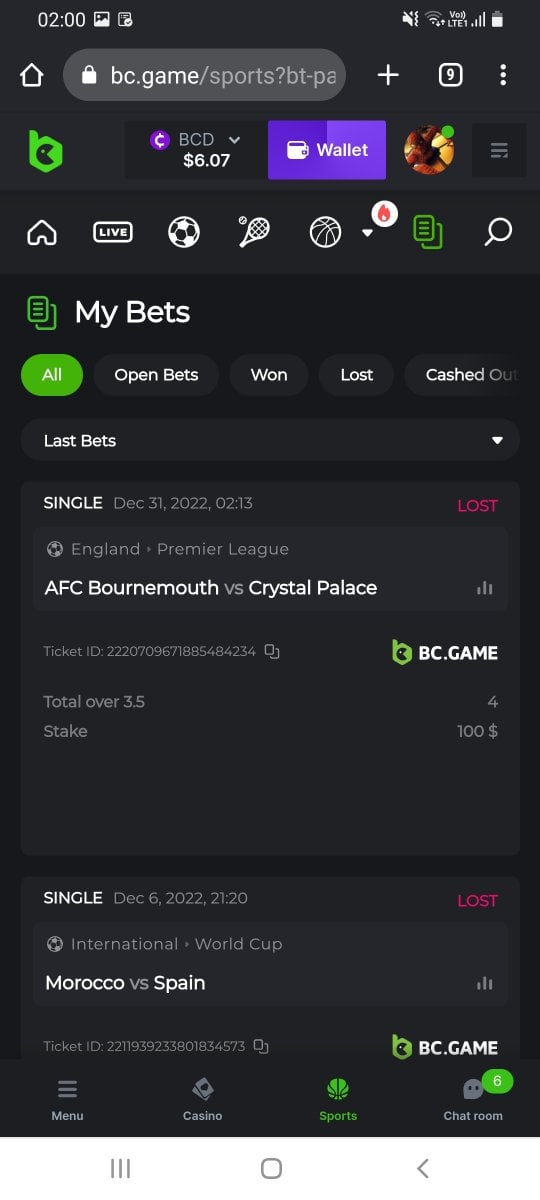Select the tennis racket sports icon
The image size is (540, 1200).
254,232
